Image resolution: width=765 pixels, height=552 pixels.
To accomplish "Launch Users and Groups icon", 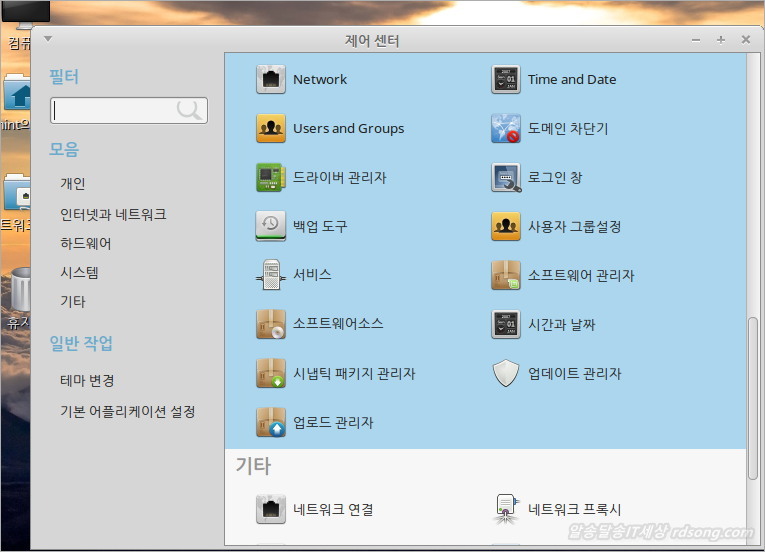I will click(271, 129).
